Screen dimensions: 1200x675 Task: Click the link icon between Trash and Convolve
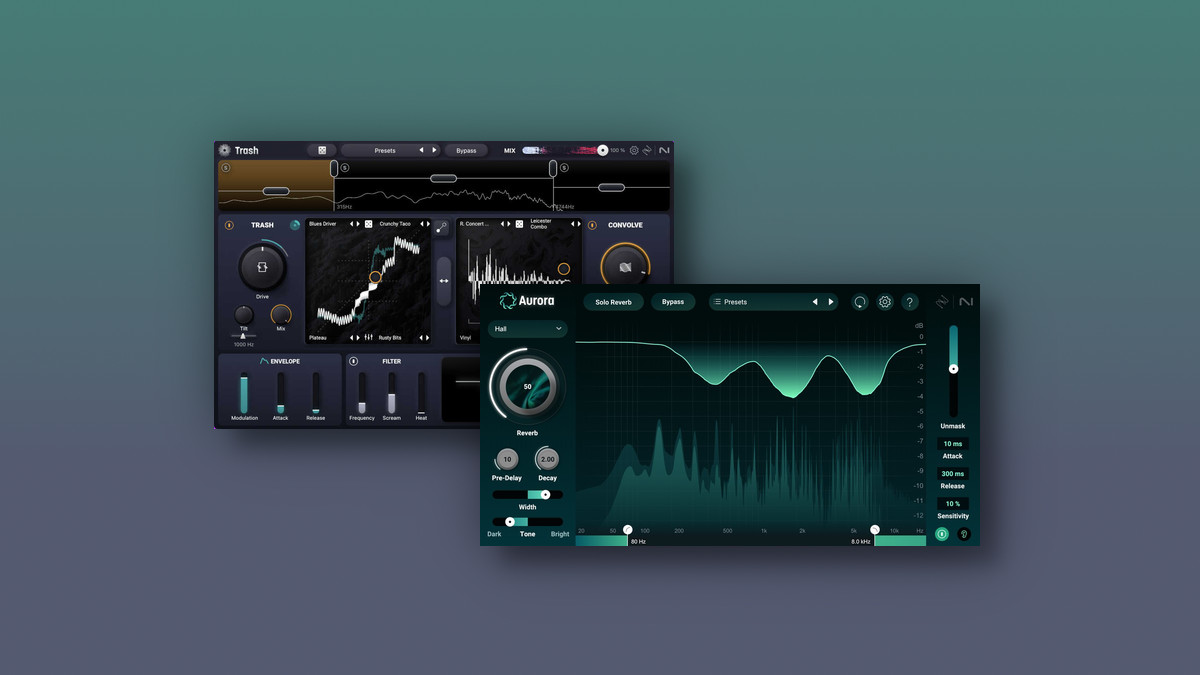pos(443,228)
